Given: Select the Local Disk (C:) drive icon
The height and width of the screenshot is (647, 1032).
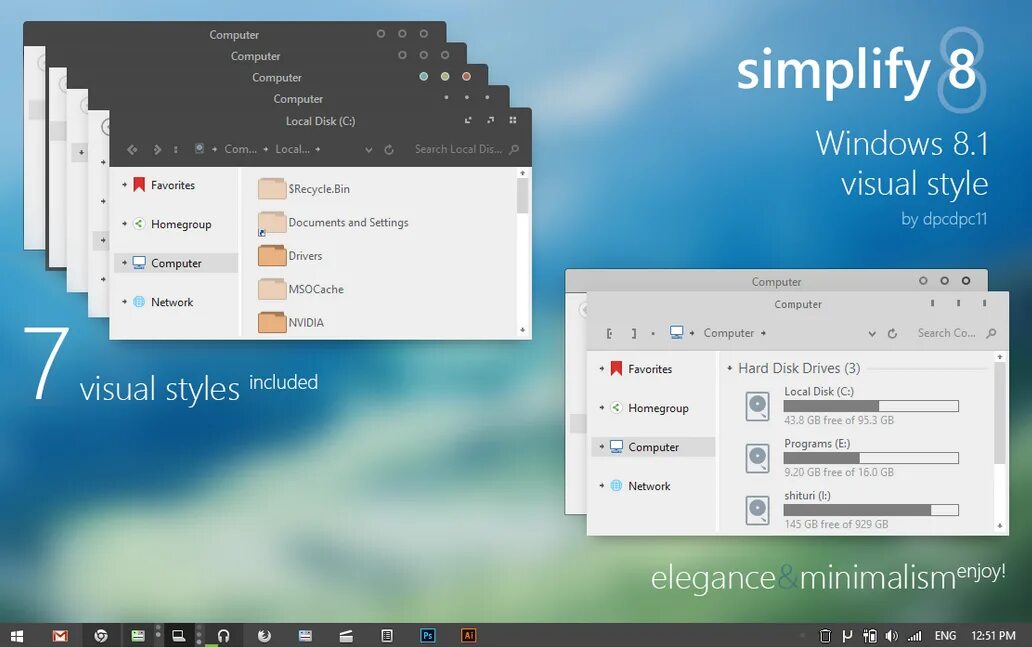Looking at the screenshot, I should pos(758,406).
